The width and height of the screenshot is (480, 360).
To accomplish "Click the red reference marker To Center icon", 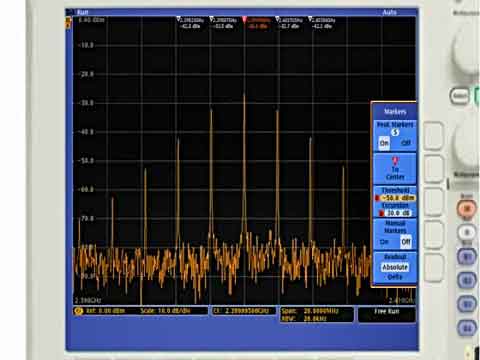I will [x=395, y=161].
